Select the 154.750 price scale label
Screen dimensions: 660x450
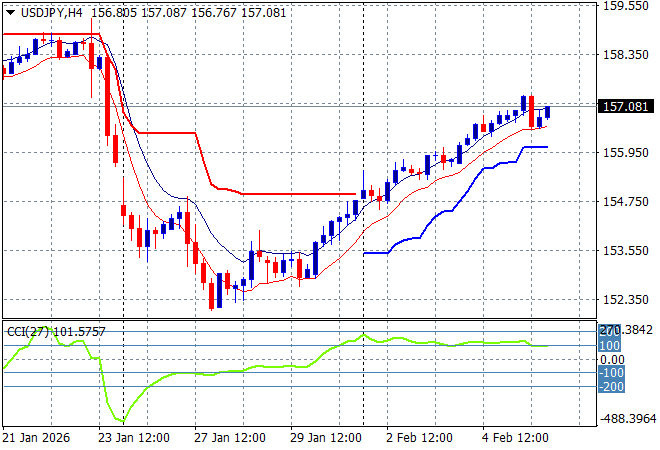click(x=625, y=202)
